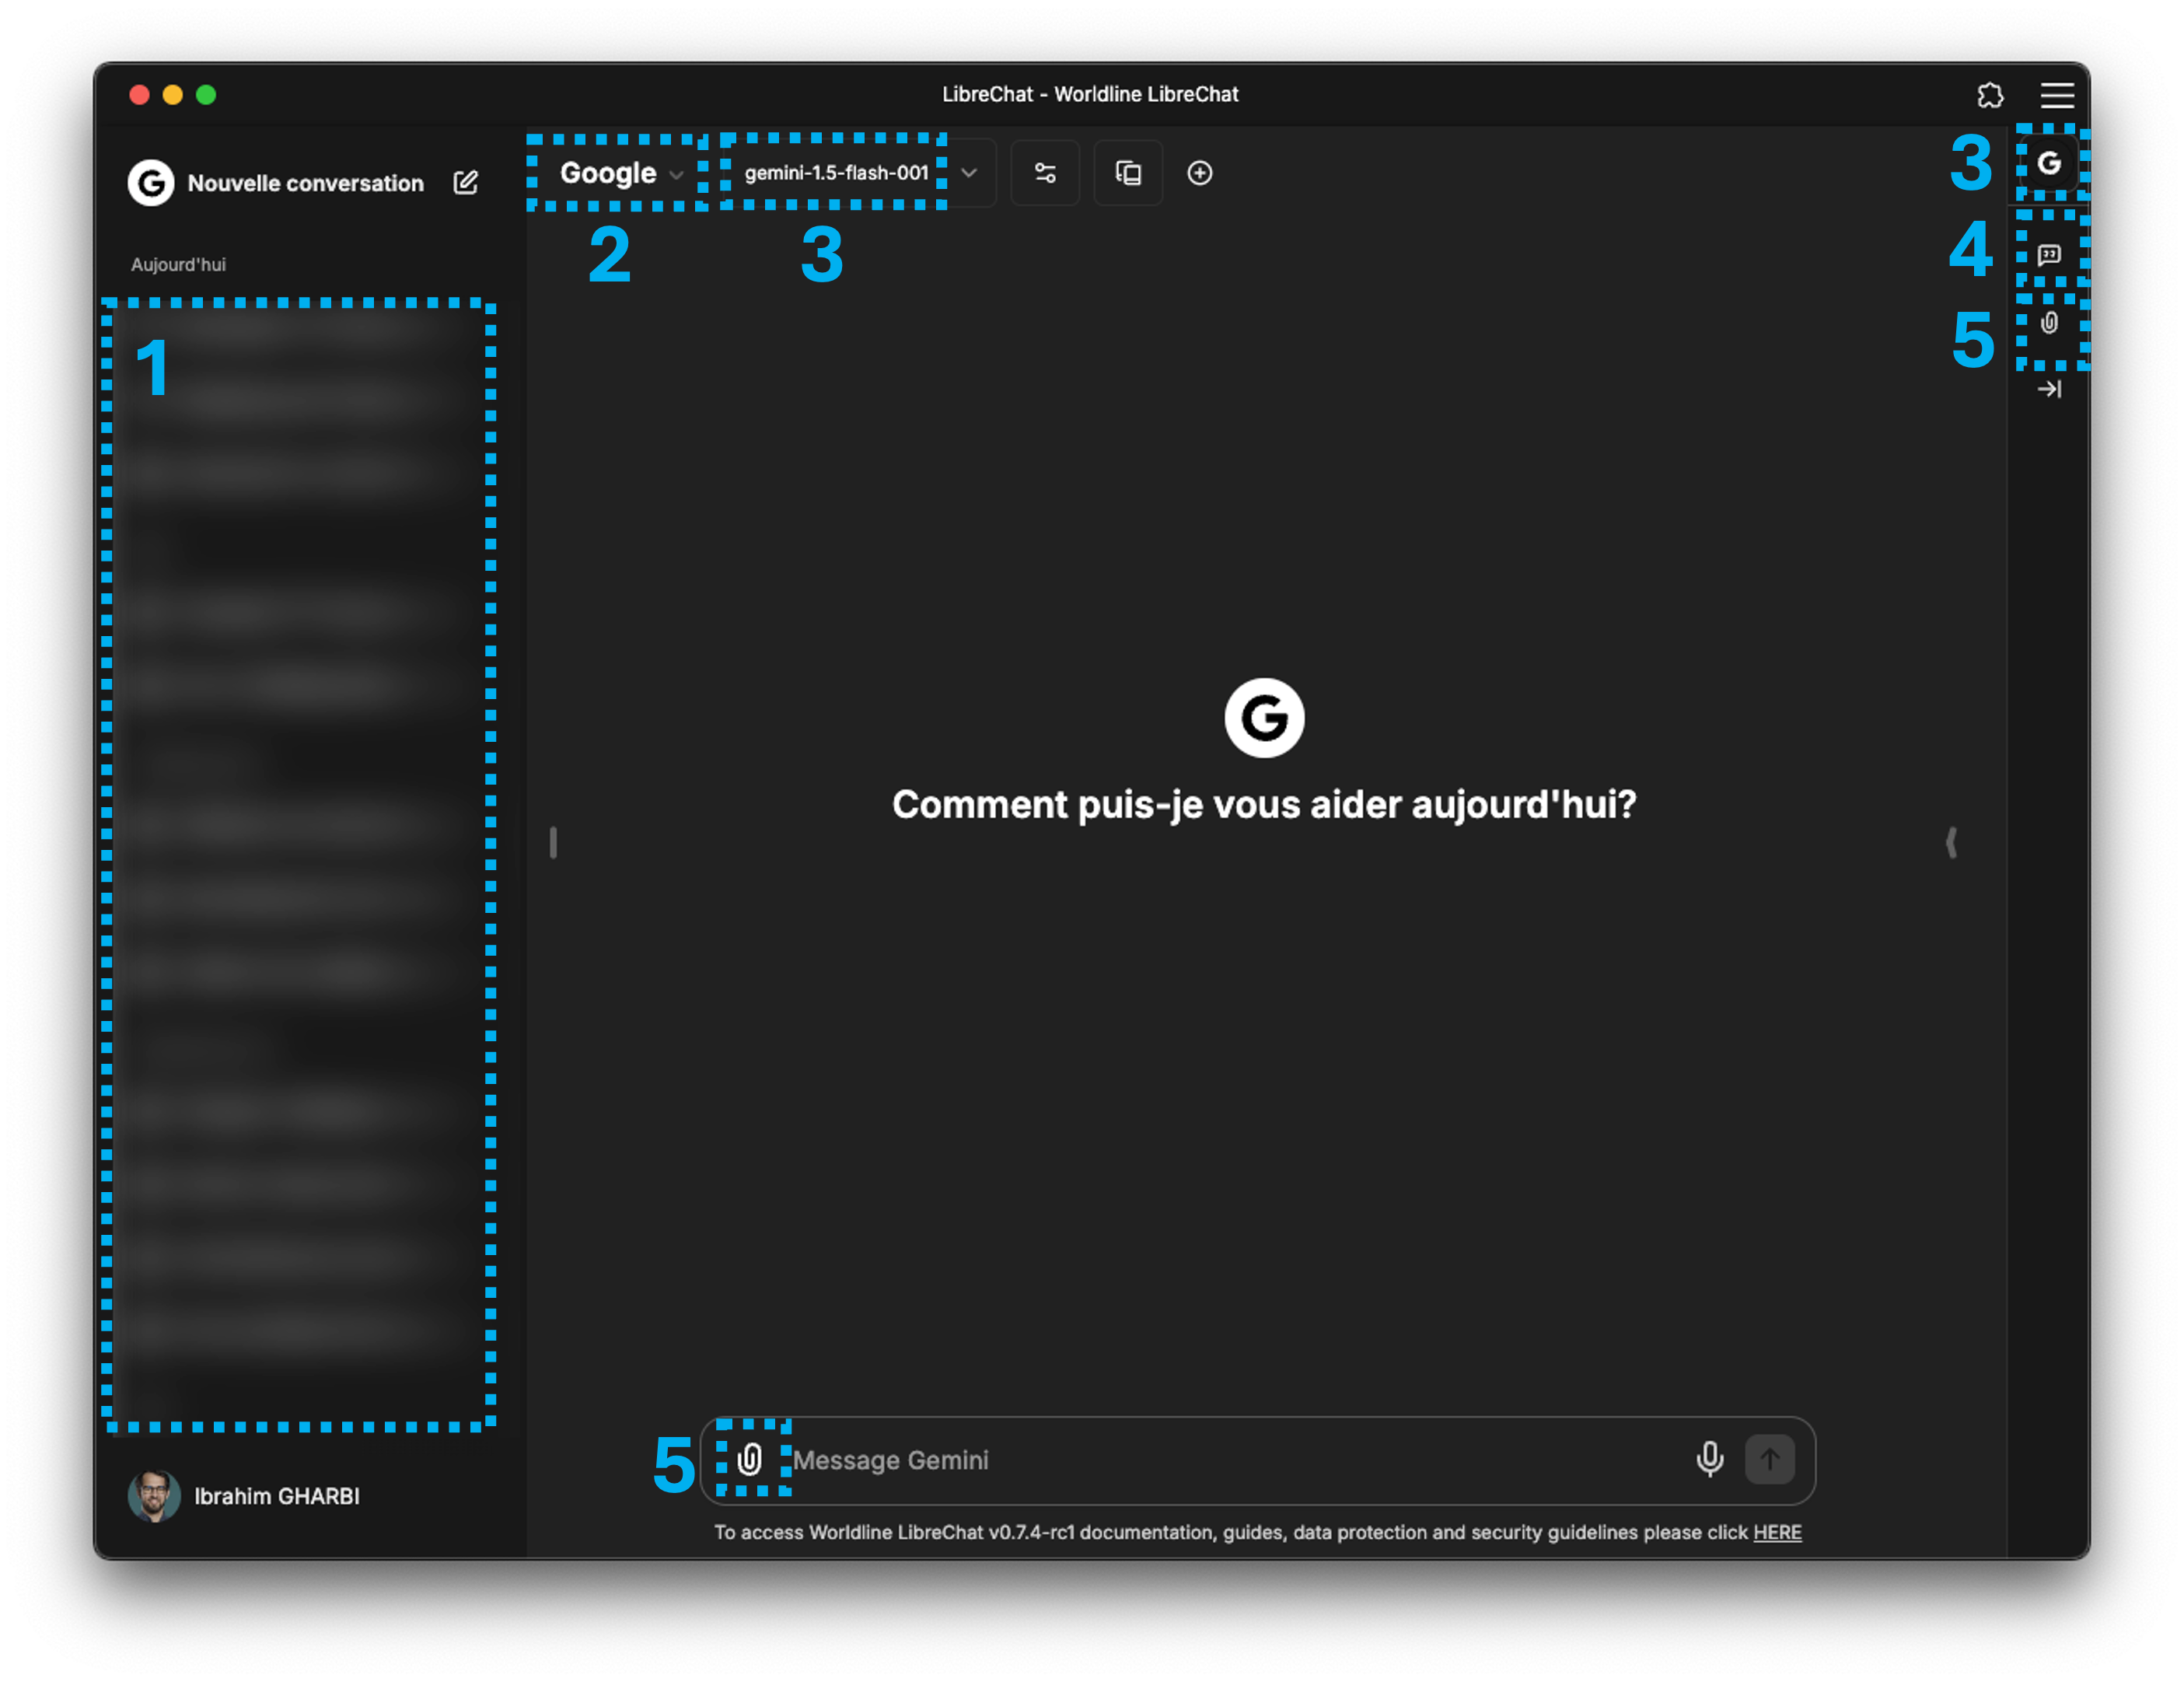Open the hamburger menu in title bar

click(x=2057, y=95)
